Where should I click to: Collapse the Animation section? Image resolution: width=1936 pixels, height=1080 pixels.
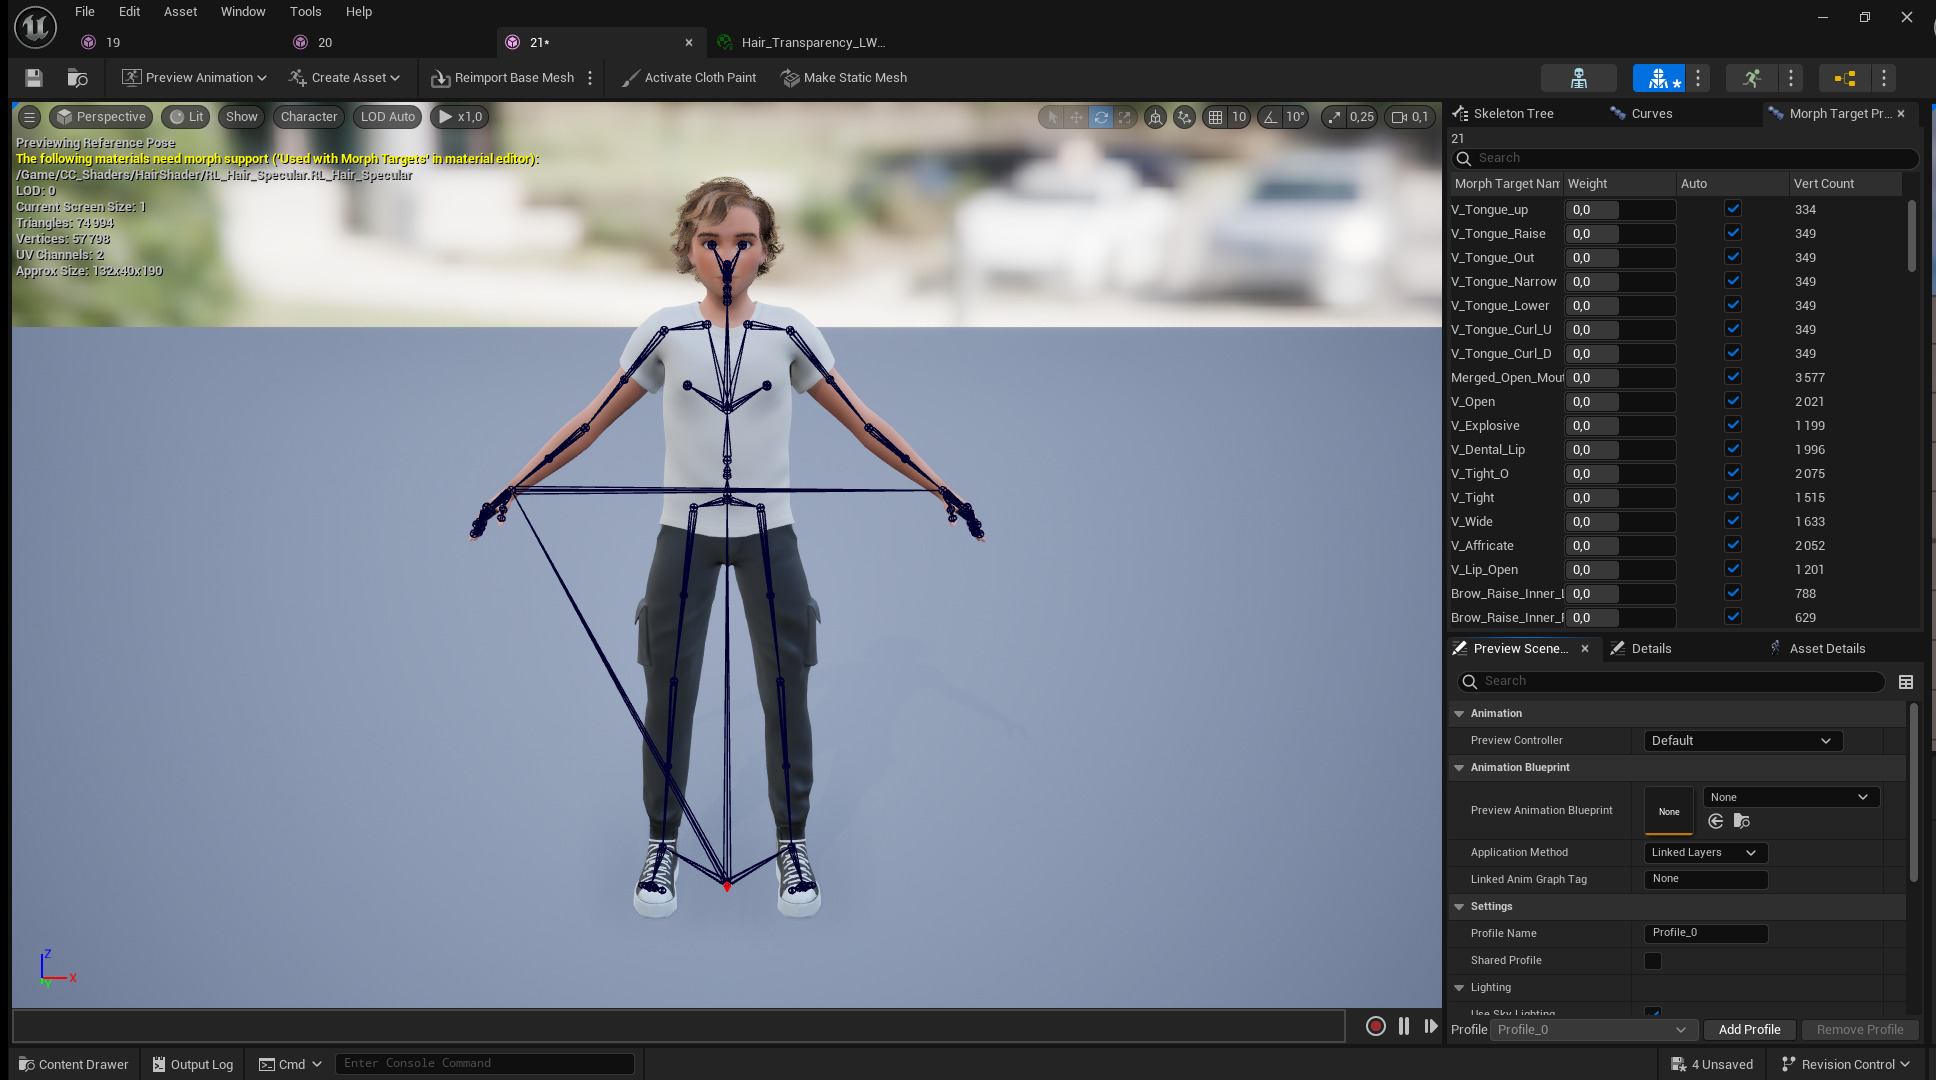click(1459, 714)
